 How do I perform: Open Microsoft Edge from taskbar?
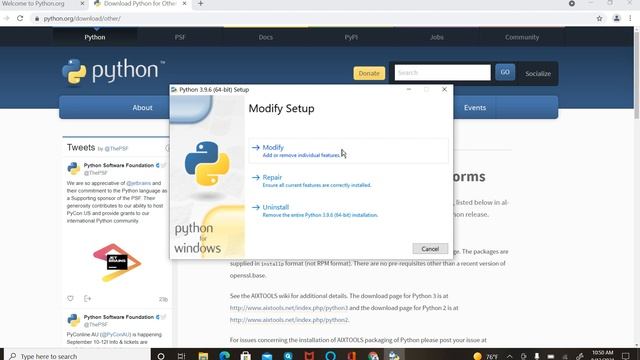click(224, 356)
